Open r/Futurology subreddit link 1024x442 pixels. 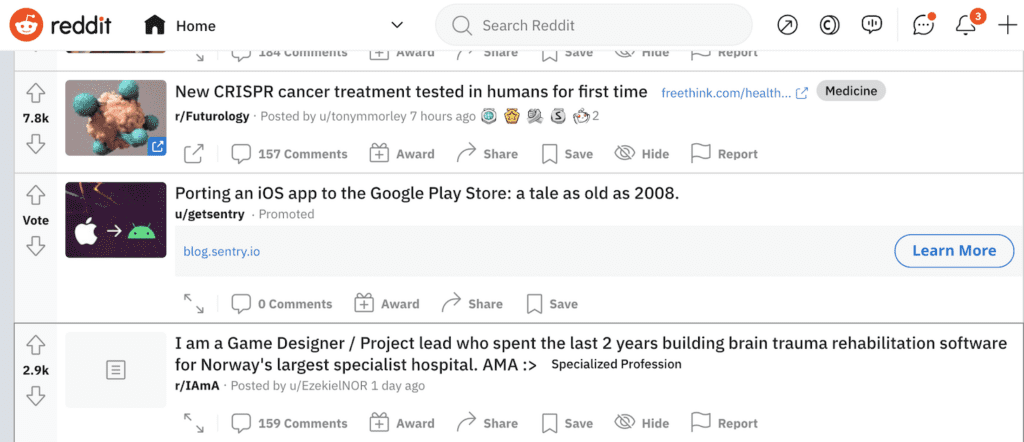pos(212,116)
